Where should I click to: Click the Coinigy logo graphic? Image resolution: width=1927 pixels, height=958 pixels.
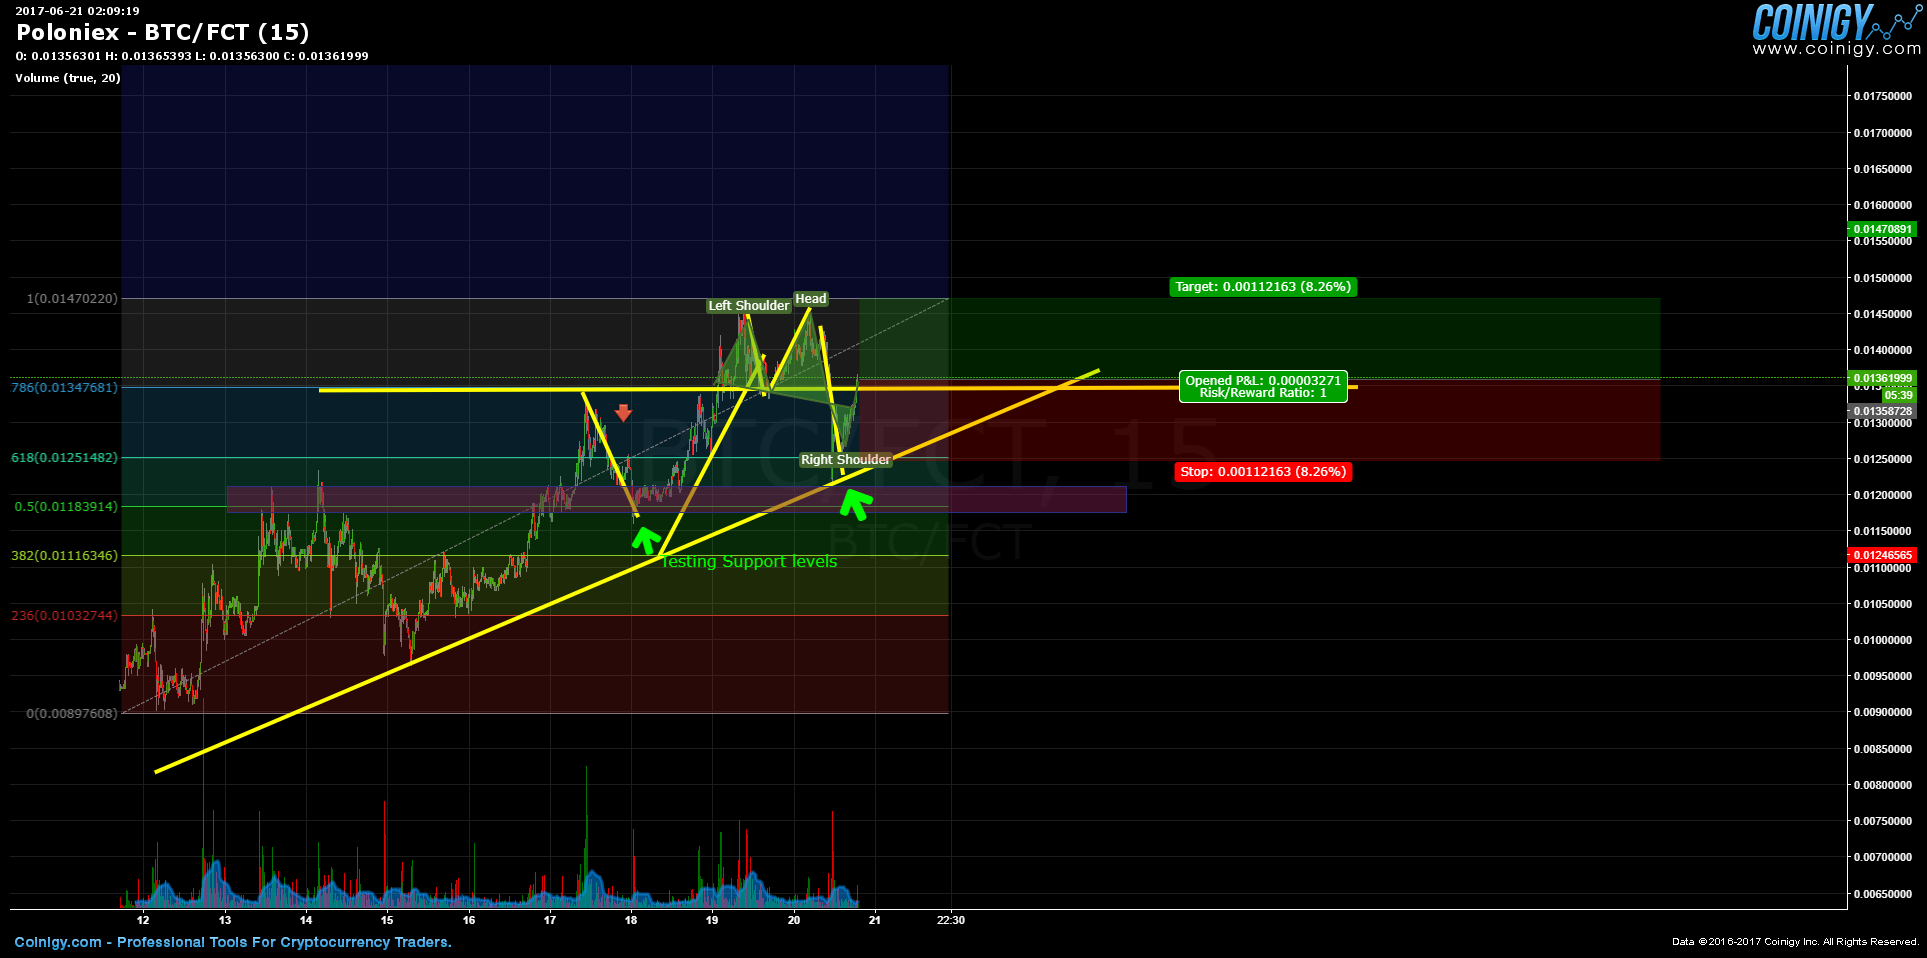tap(1812, 20)
